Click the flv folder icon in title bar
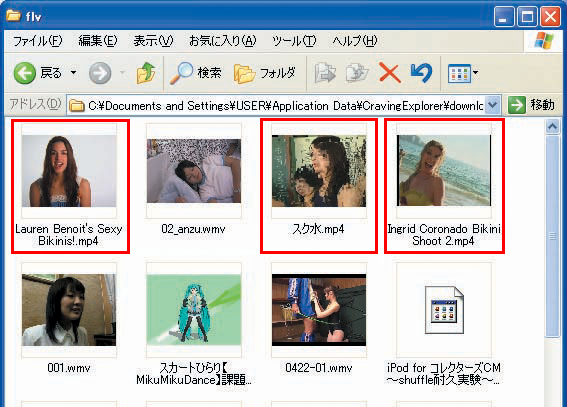This screenshot has height=407, width=567. pyautogui.click(x=13, y=16)
